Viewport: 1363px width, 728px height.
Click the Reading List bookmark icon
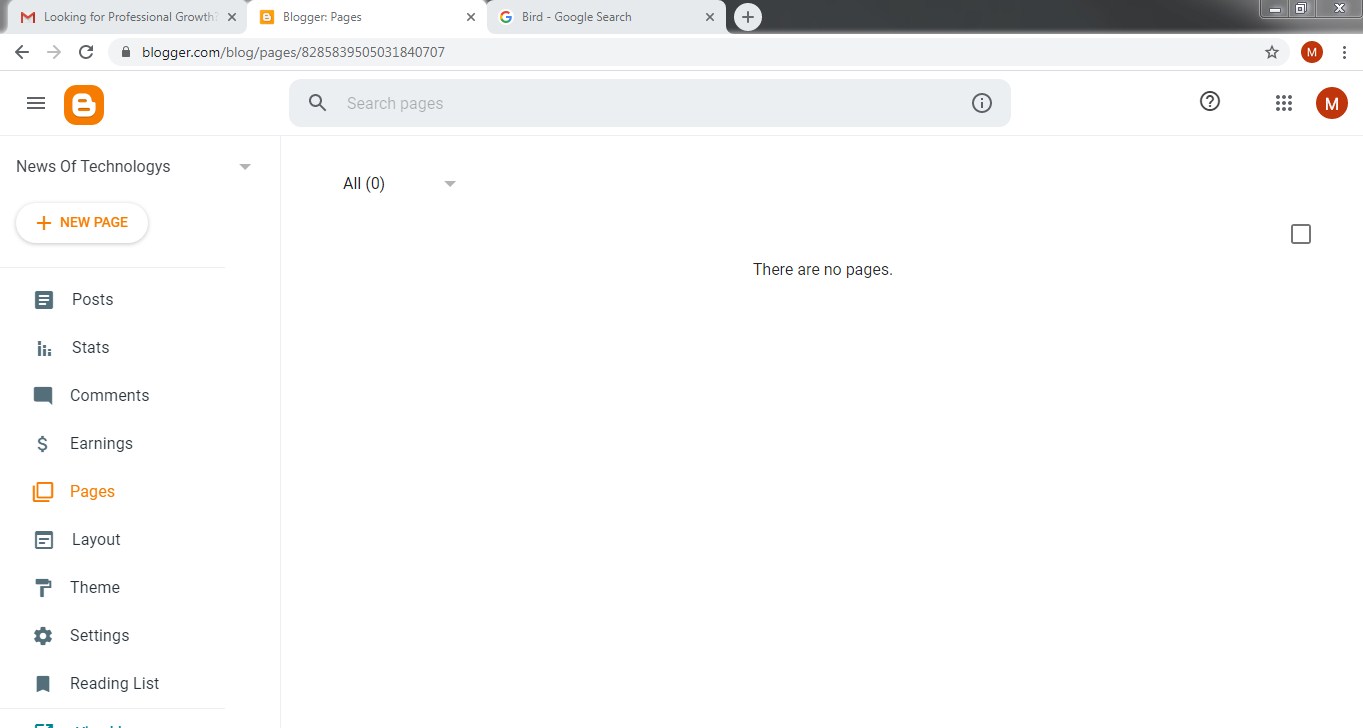point(43,684)
